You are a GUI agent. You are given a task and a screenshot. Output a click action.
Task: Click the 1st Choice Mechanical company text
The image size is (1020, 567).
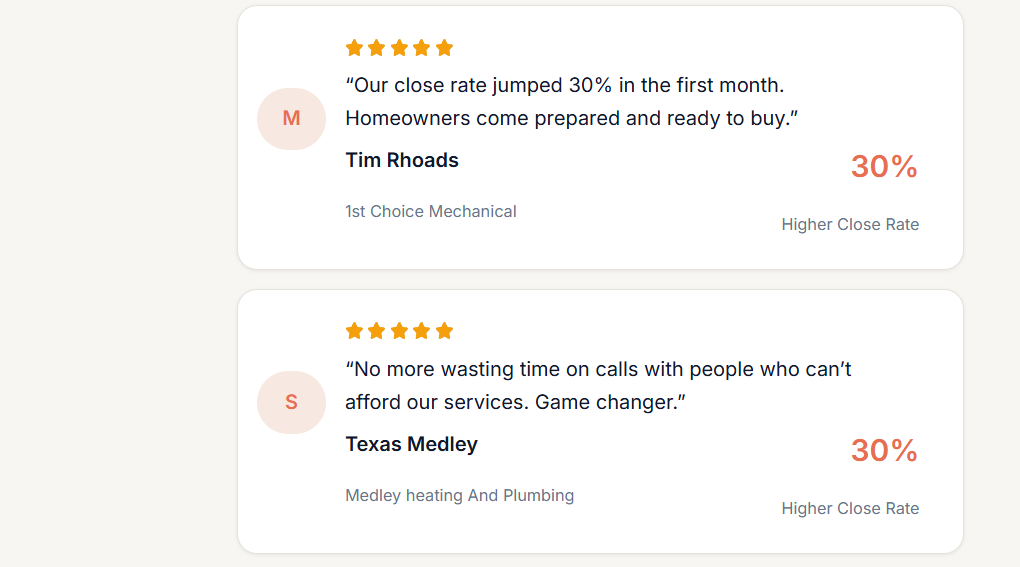coord(431,211)
